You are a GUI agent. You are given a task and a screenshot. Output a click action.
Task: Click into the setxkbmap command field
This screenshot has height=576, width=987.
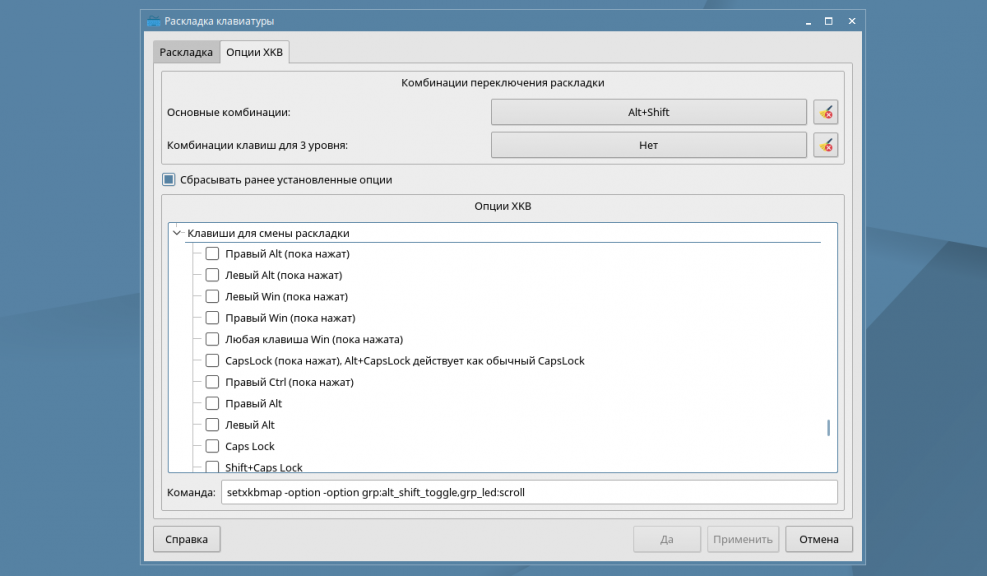pyautogui.click(x=528, y=492)
